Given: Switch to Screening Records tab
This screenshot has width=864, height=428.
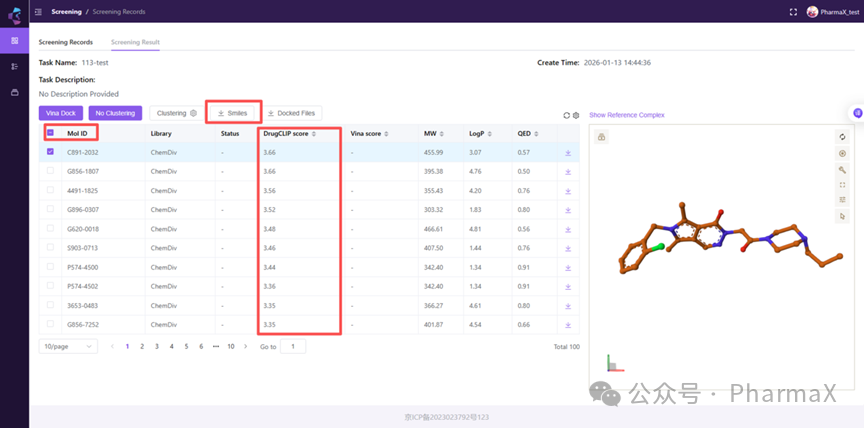Looking at the screenshot, I should pyautogui.click(x=65, y=42).
